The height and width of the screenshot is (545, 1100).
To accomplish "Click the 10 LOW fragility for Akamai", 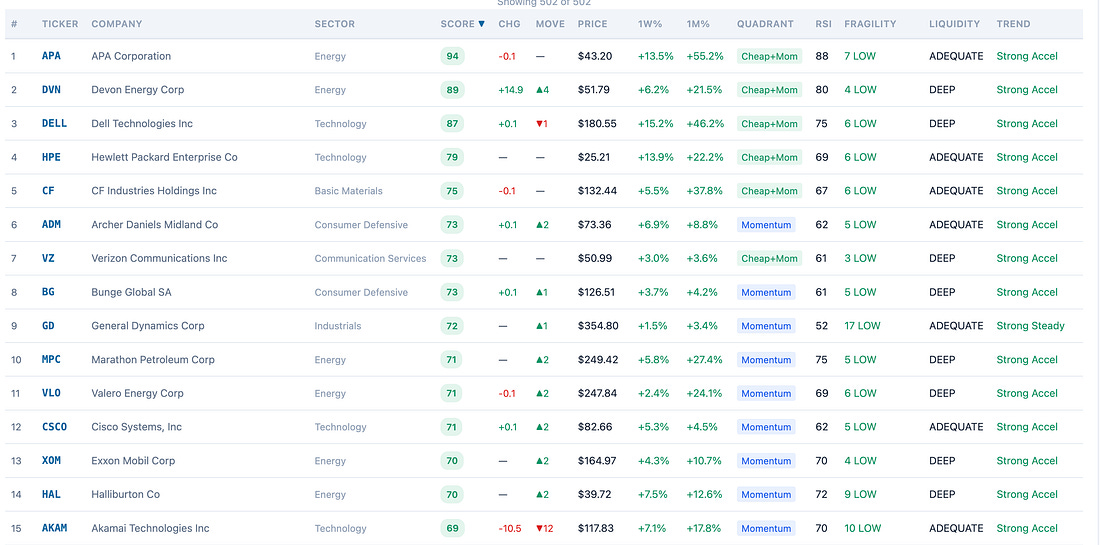I will [x=862, y=528].
